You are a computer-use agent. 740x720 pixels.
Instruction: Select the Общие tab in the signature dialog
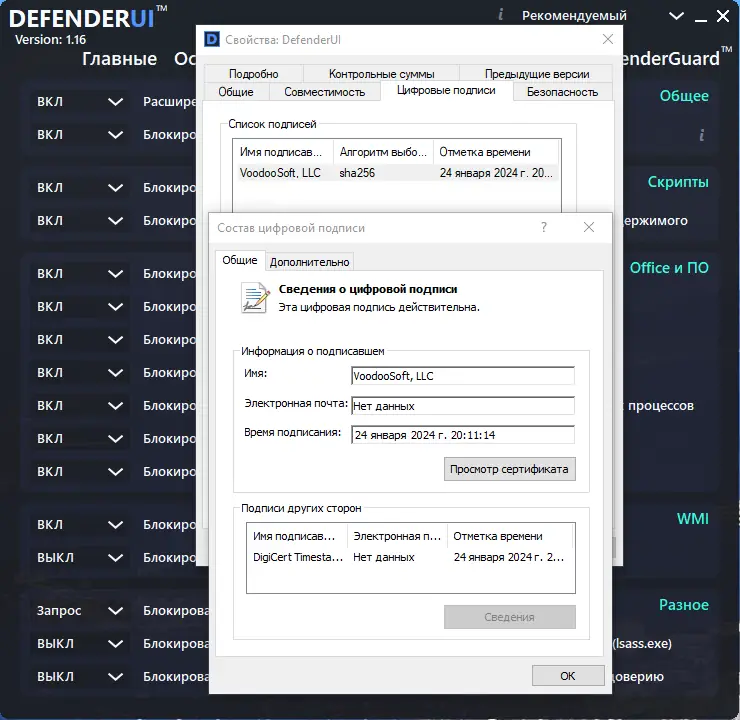[x=240, y=260]
